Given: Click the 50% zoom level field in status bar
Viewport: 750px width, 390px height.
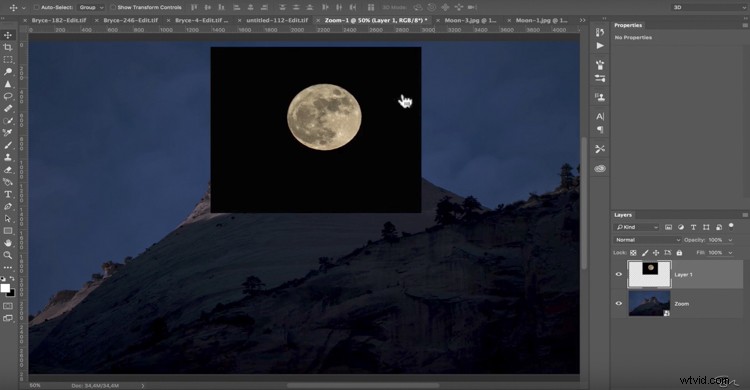Looking at the screenshot, I should (x=35, y=385).
